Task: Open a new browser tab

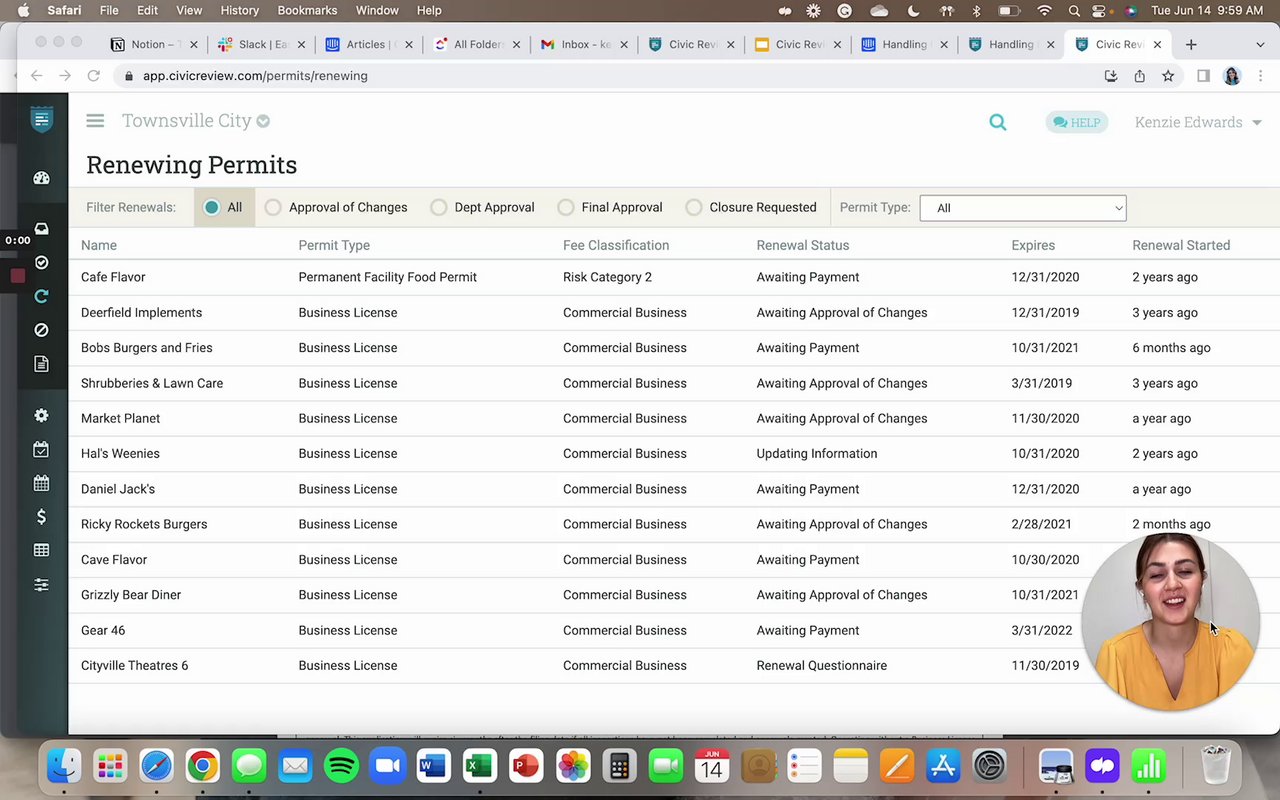Action: [x=1191, y=44]
